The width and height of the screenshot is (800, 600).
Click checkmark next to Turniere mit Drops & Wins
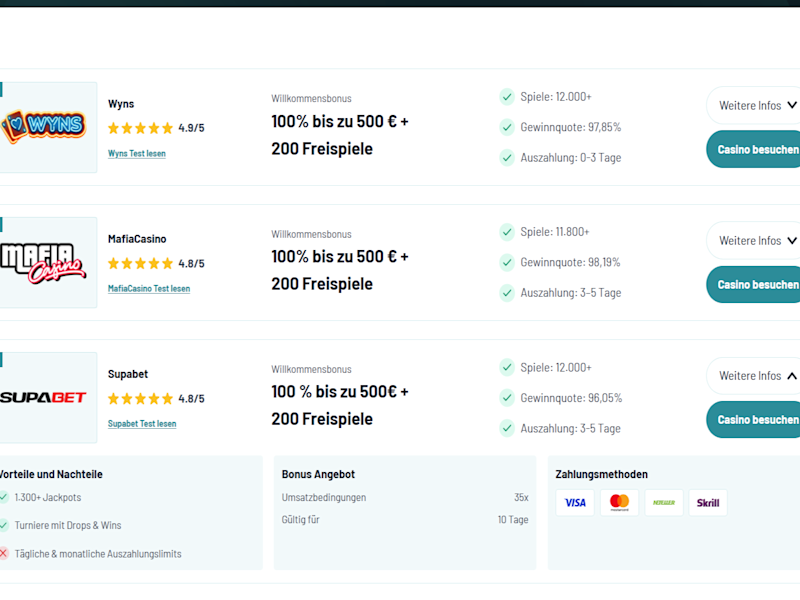[x=4, y=525]
